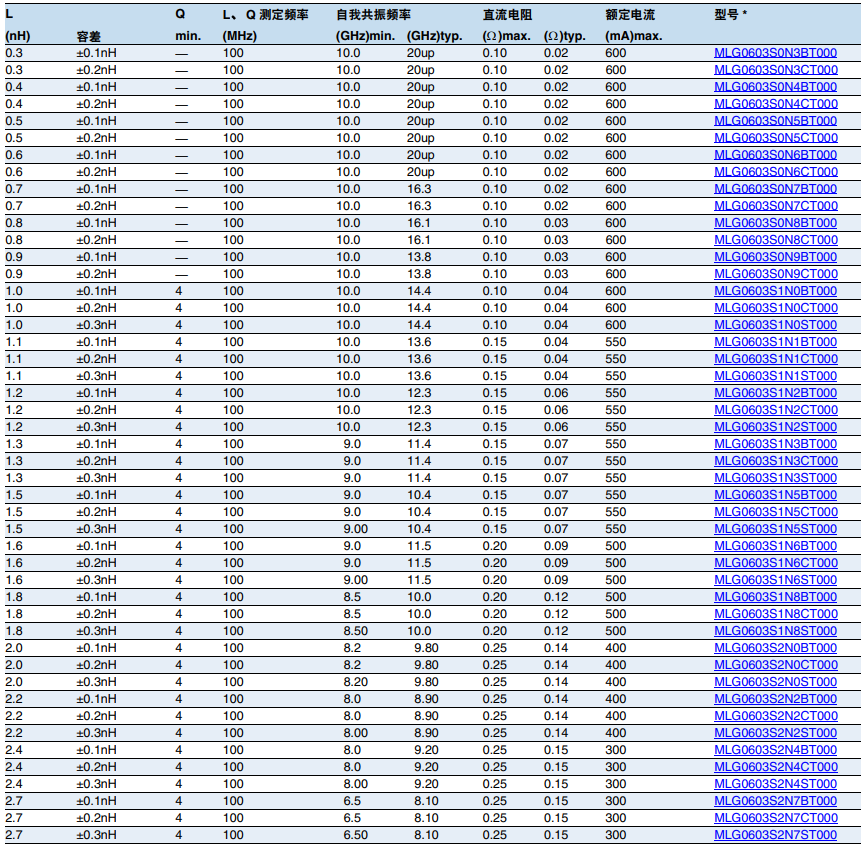Open the MLG0603S0N8CT000 part link
The image size is (865, 845).
tap(776, 240)
